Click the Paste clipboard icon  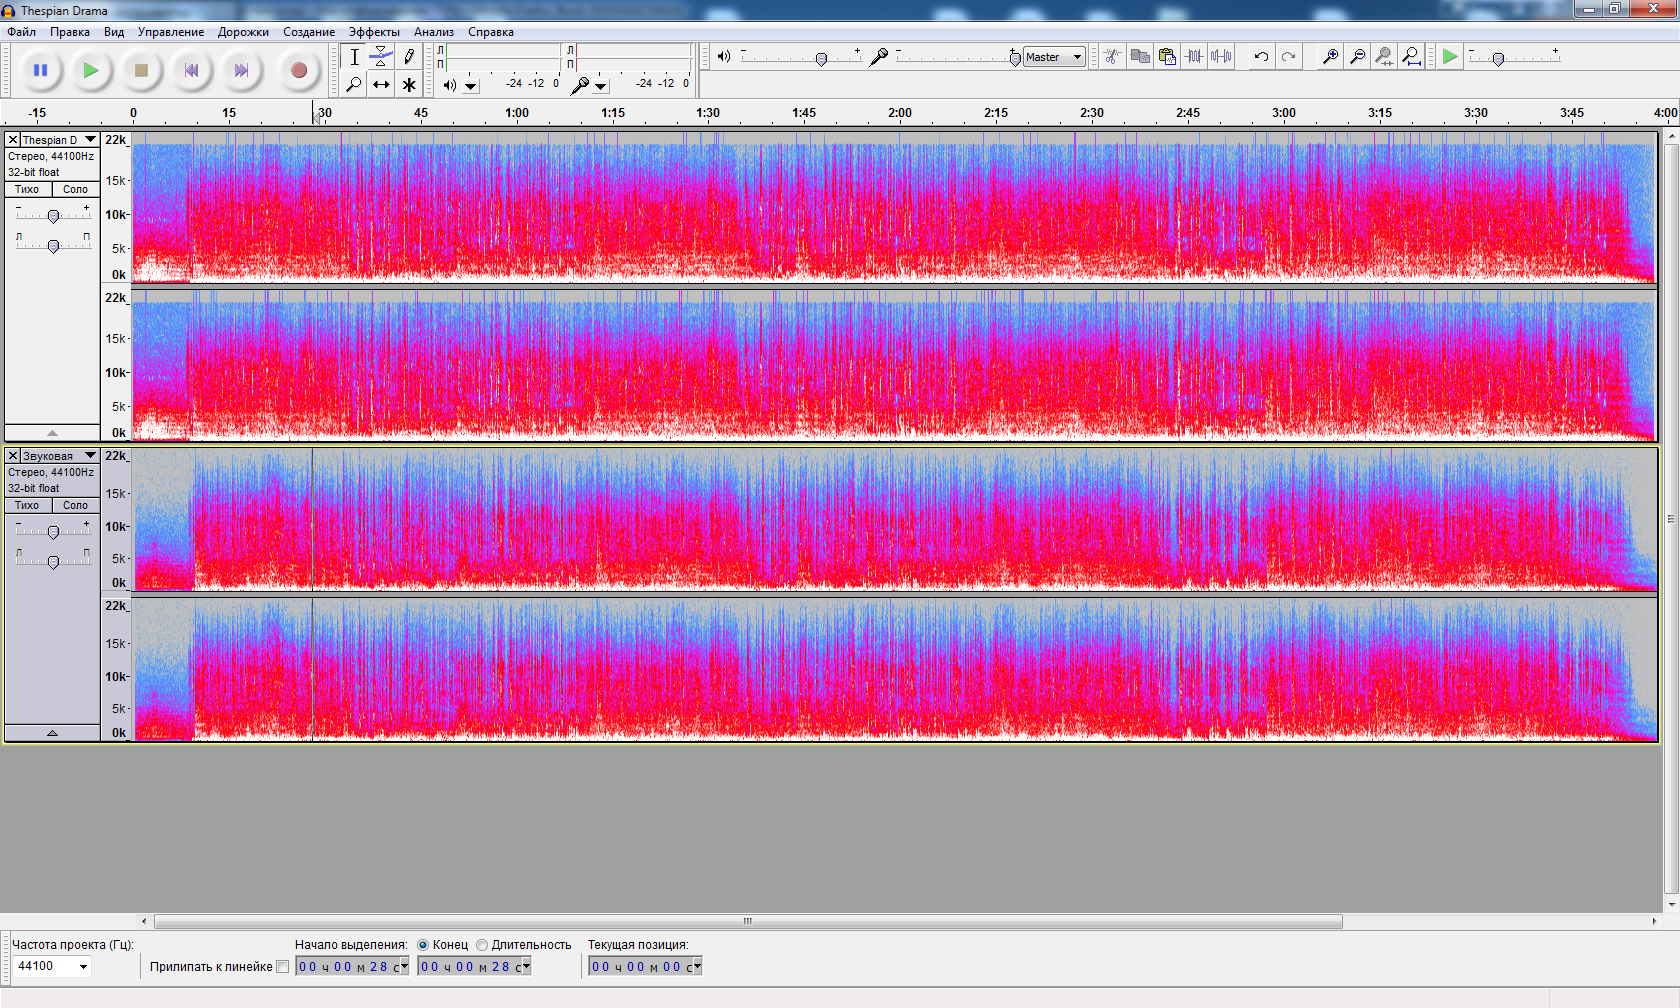click(1167, 56)
